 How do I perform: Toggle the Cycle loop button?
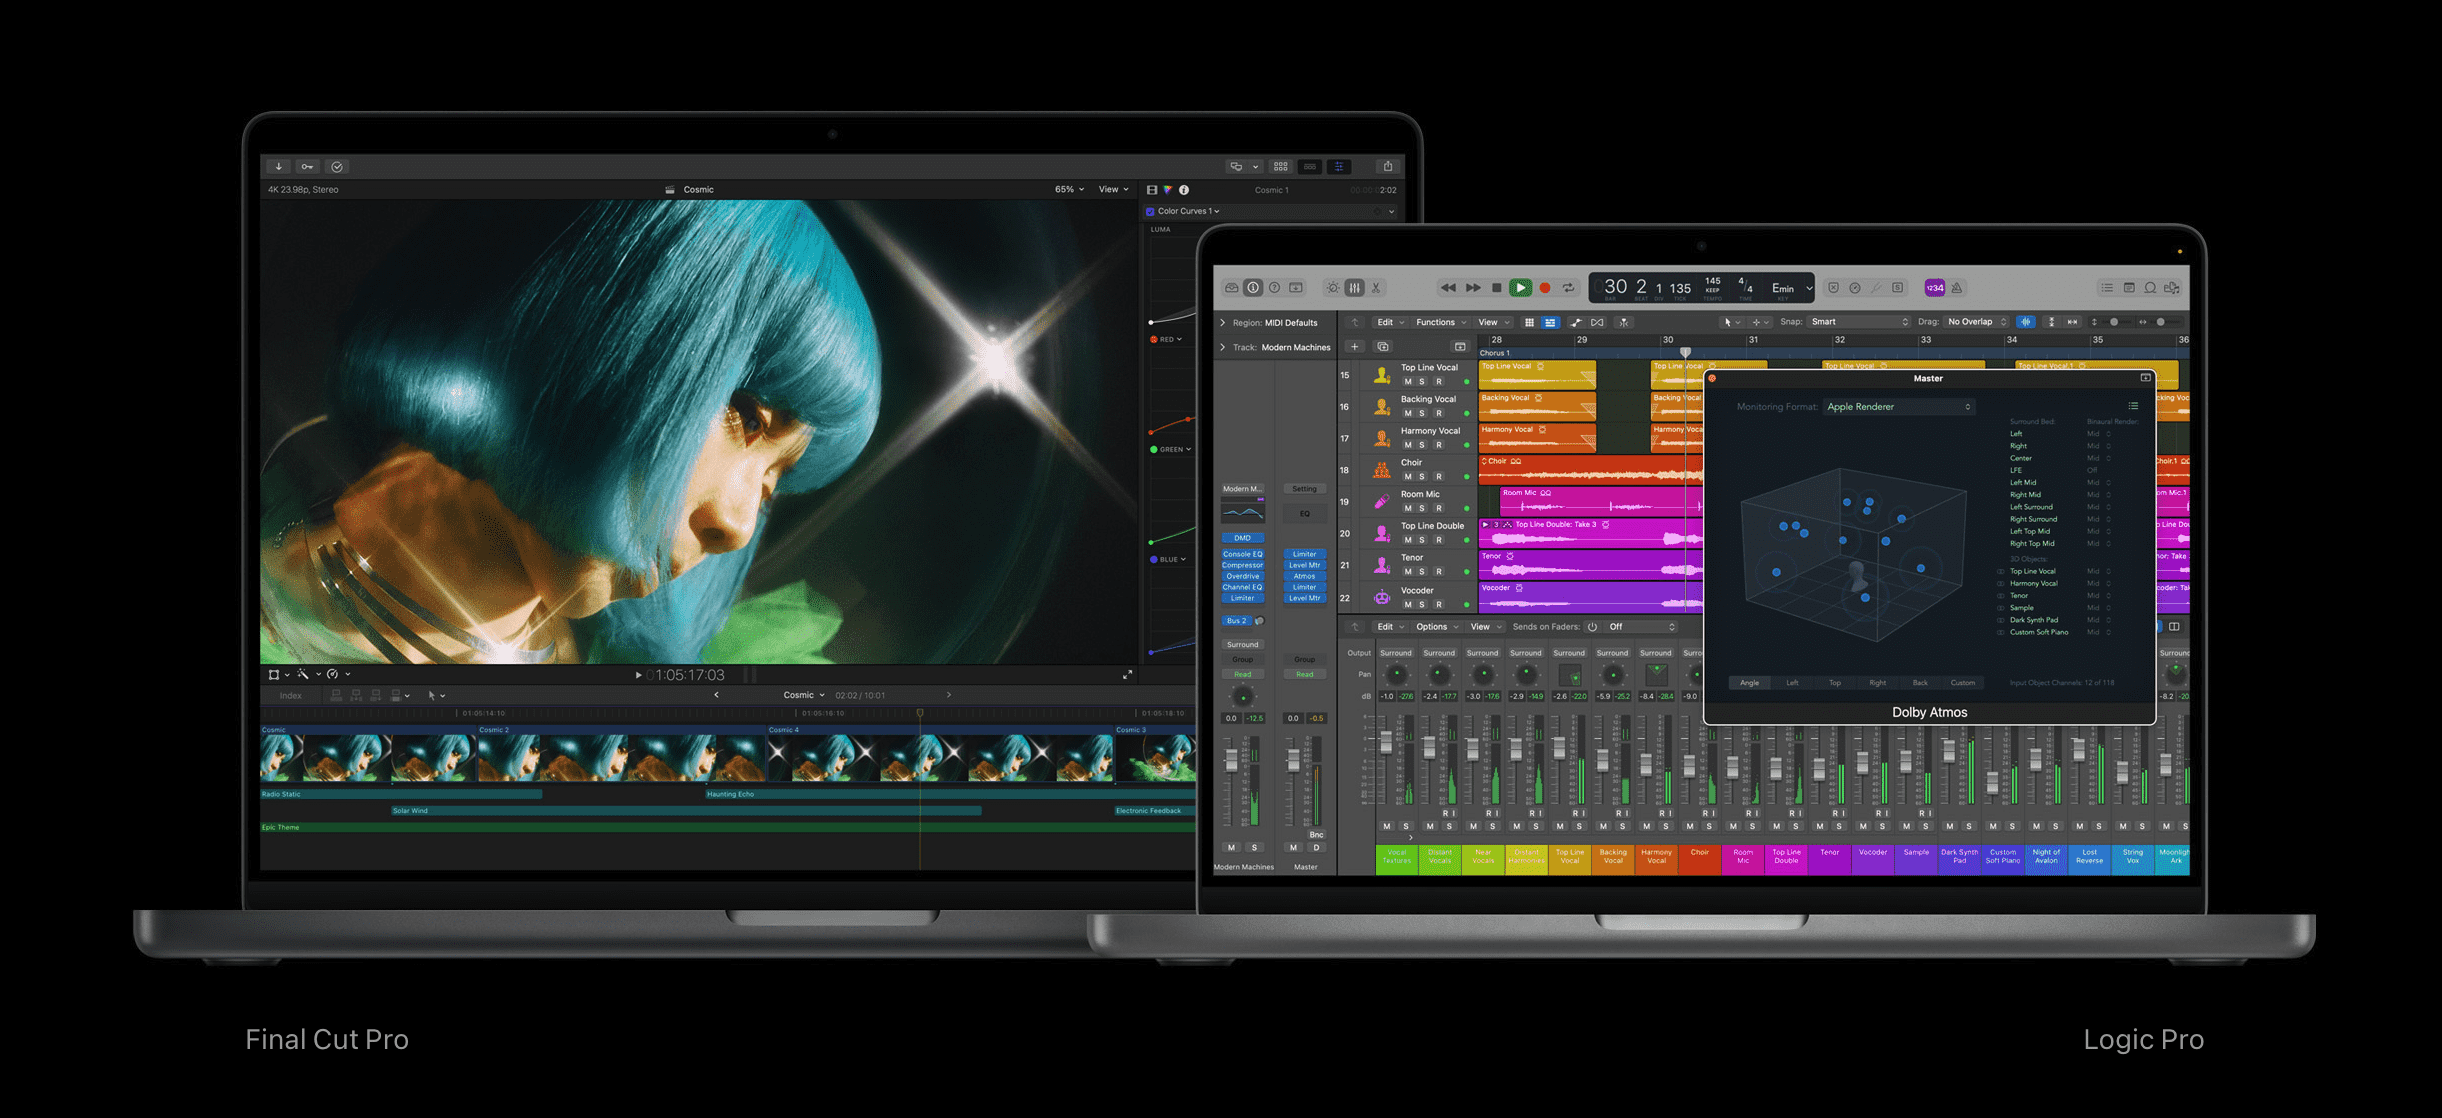pyautogui.click(x=1568, y=288)
